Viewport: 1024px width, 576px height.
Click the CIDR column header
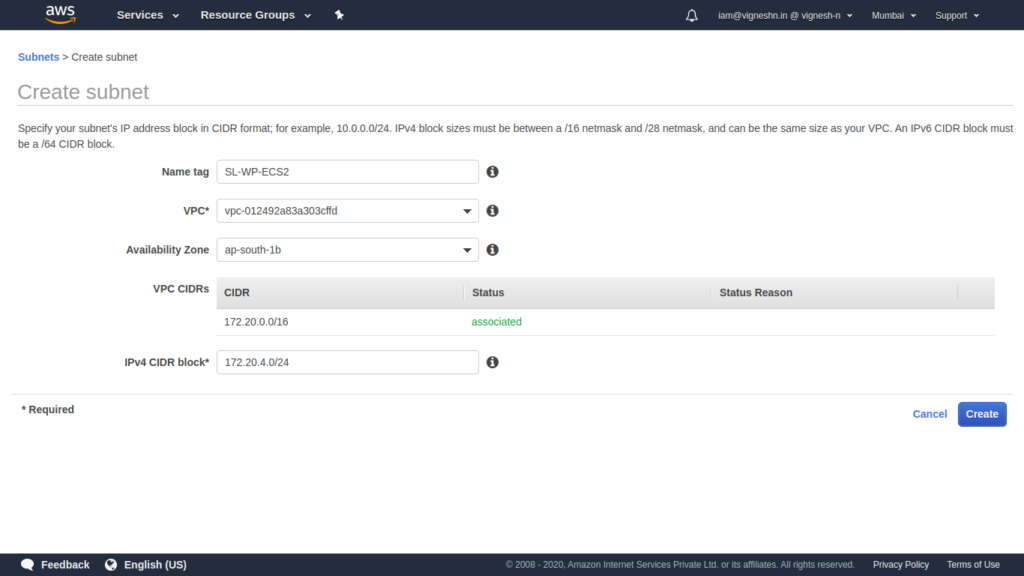point(237,293)
